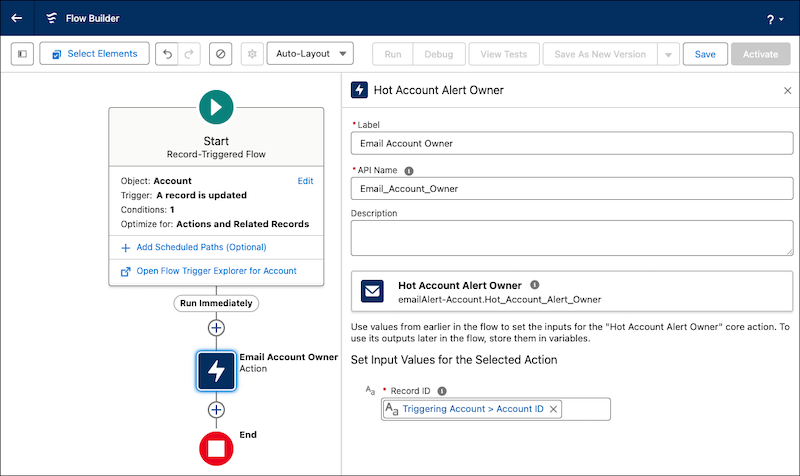The width and height of the screenshot is (800, 476).
Task: Close the Hot Account Alert Owner panel
Action: pos(787,90)
